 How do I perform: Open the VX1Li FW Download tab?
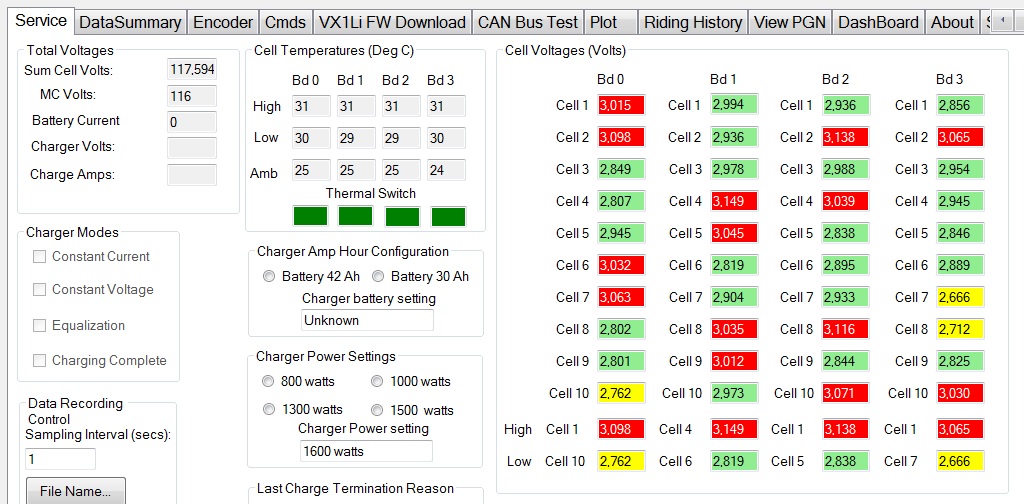tap(391, 22)
